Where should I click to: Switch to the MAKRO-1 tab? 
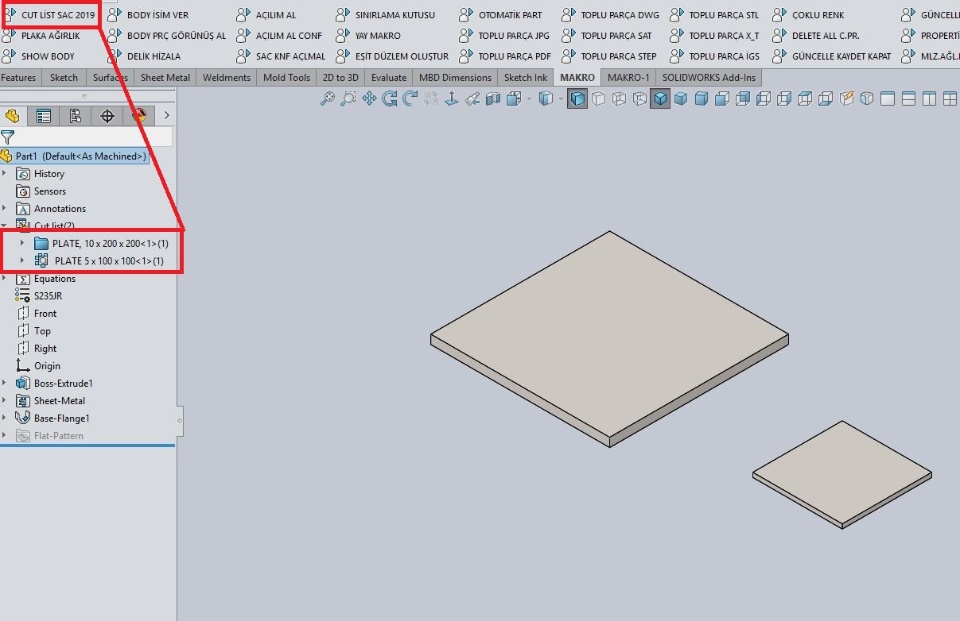pos(628,78)
